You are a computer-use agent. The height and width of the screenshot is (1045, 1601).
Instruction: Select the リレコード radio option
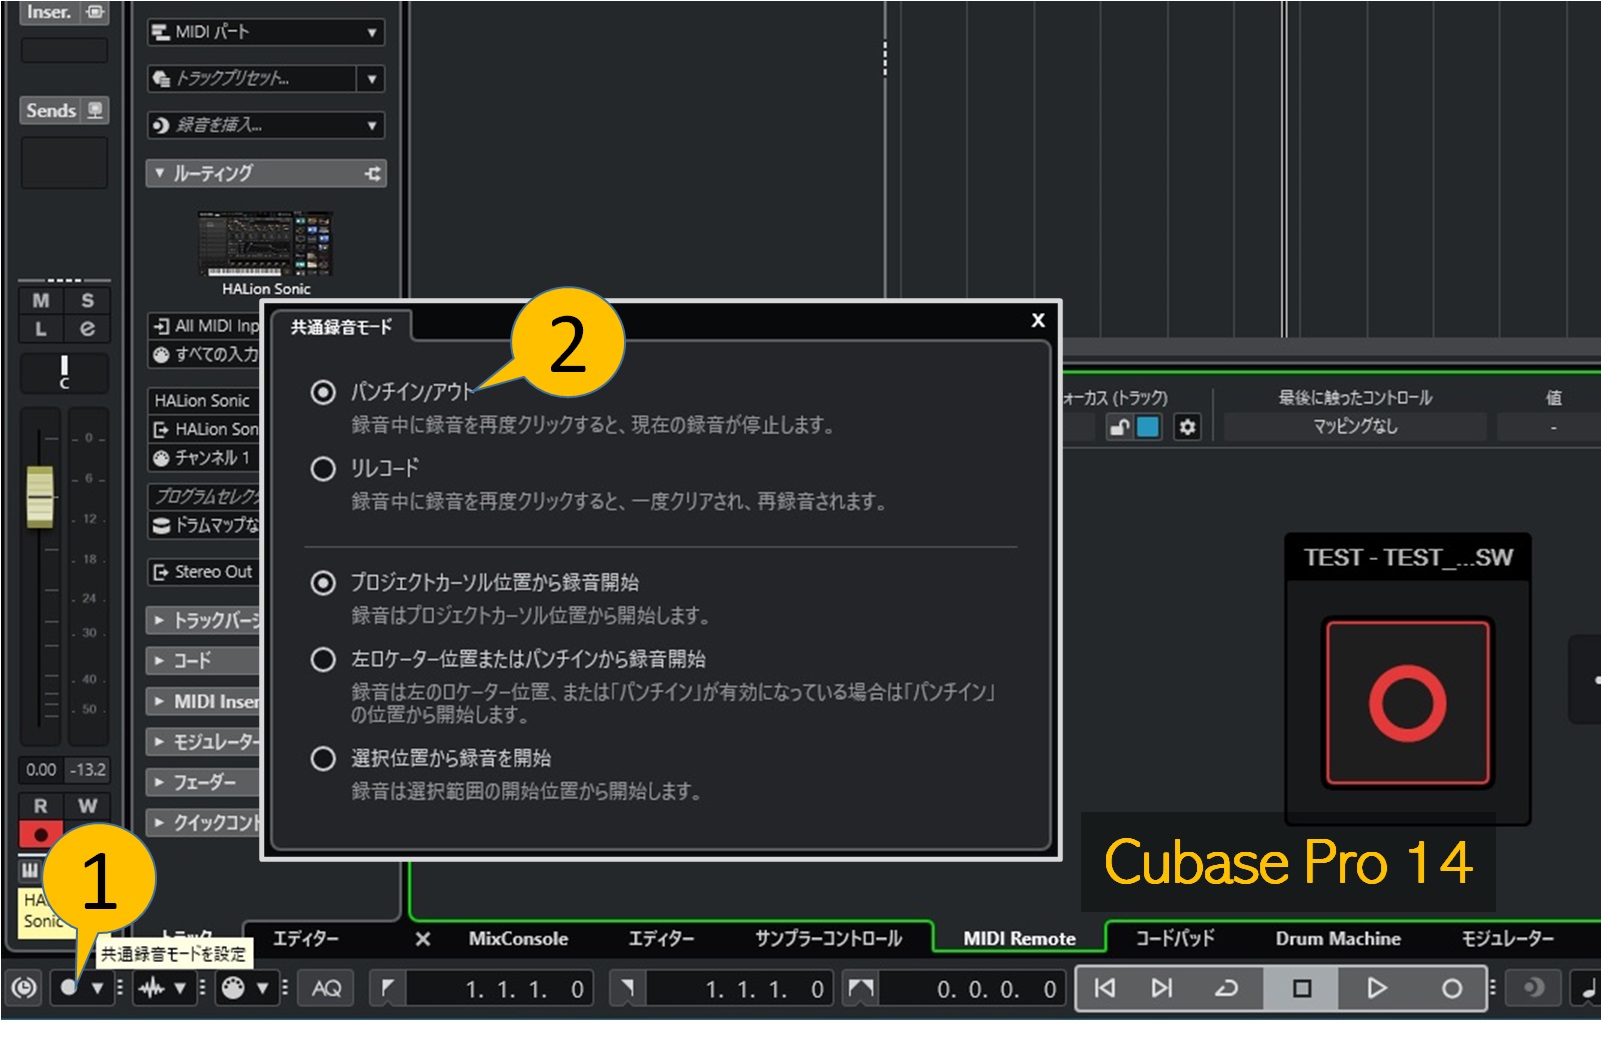point(323,468)
